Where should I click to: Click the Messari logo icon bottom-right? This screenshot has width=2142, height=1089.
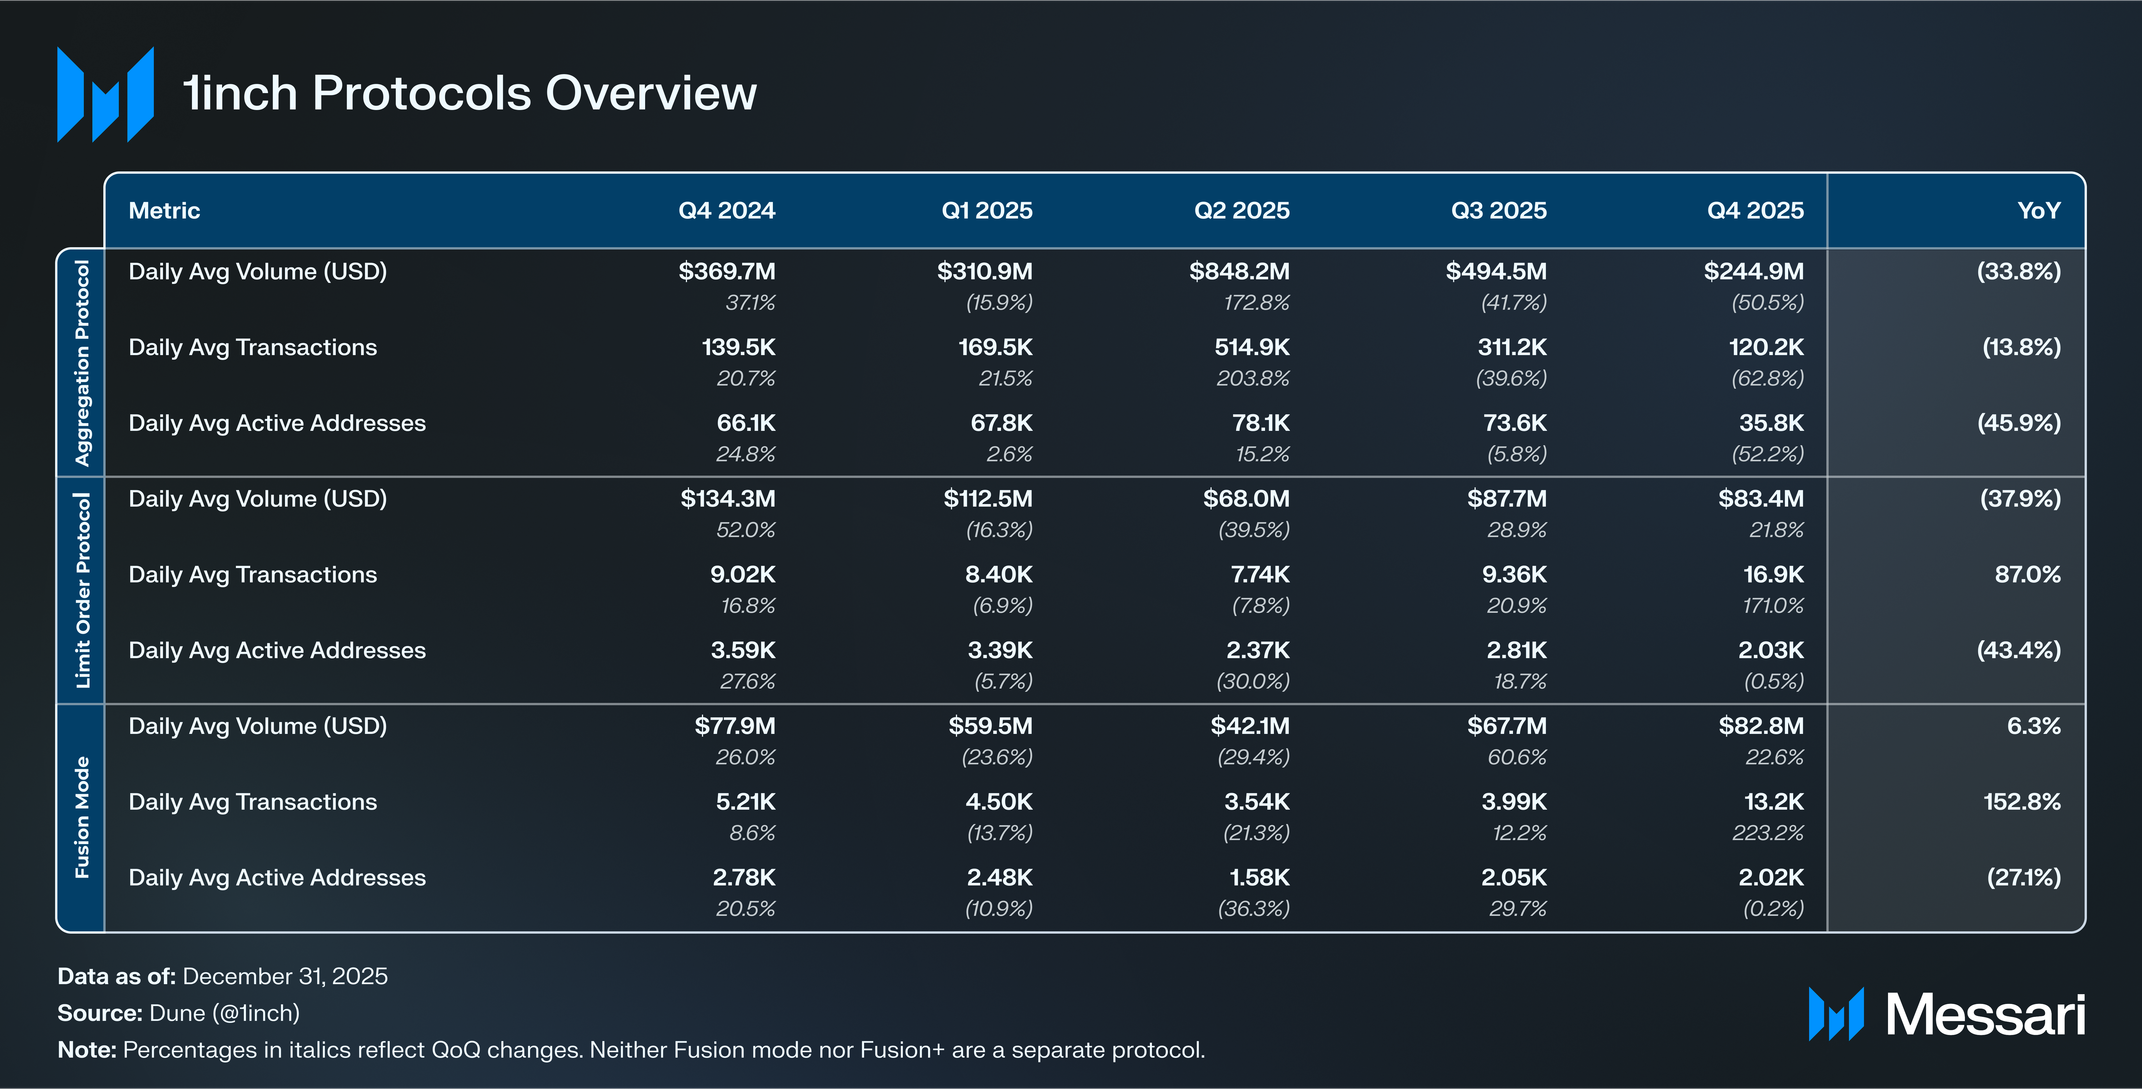pyautogui.click(x=1835, y=1014)
